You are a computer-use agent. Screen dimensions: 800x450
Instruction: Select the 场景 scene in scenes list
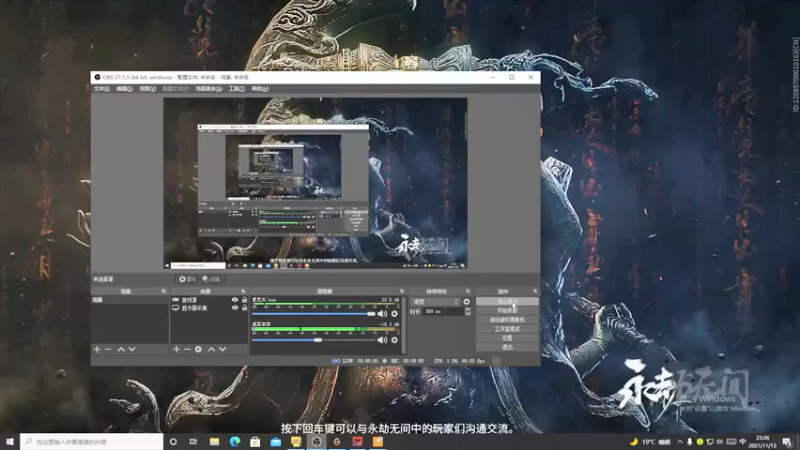(x=130, y=300)
